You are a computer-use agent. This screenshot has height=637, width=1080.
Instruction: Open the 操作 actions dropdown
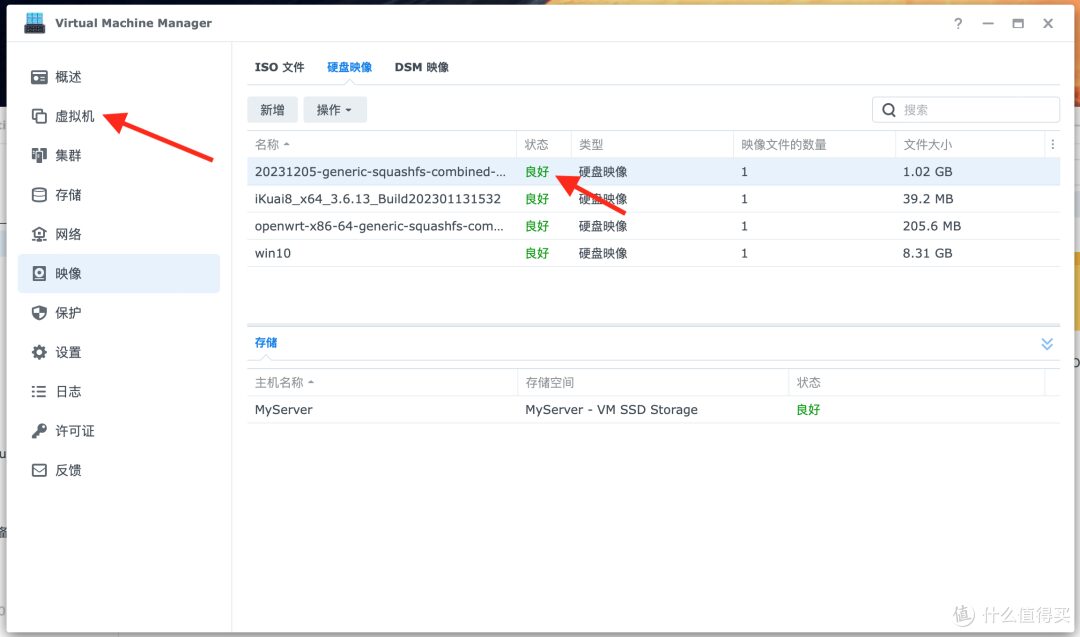click(x=335, y=109)
